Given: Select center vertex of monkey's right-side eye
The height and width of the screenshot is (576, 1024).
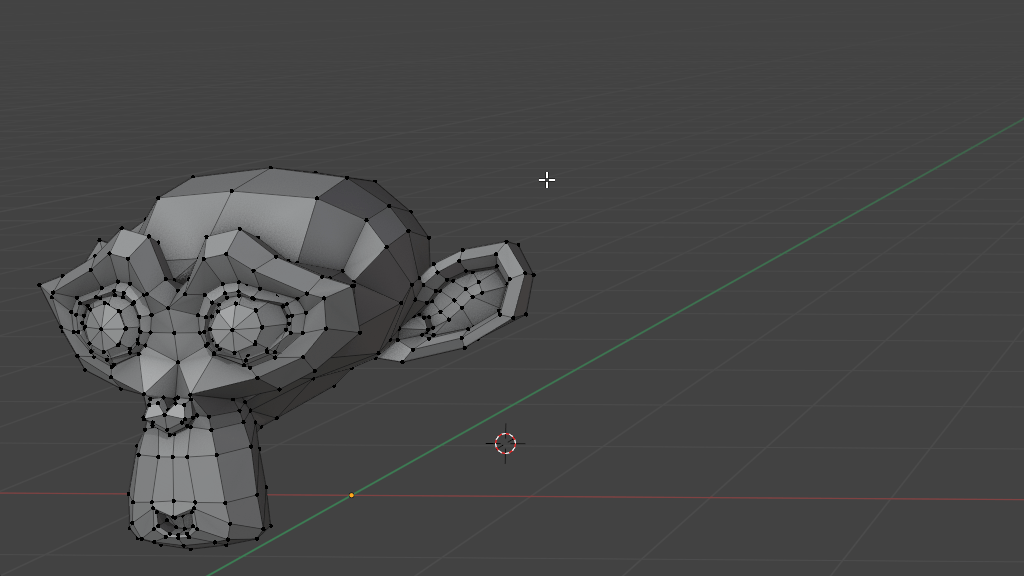Looking at the screenshot, I should click(x=234, y=328).
